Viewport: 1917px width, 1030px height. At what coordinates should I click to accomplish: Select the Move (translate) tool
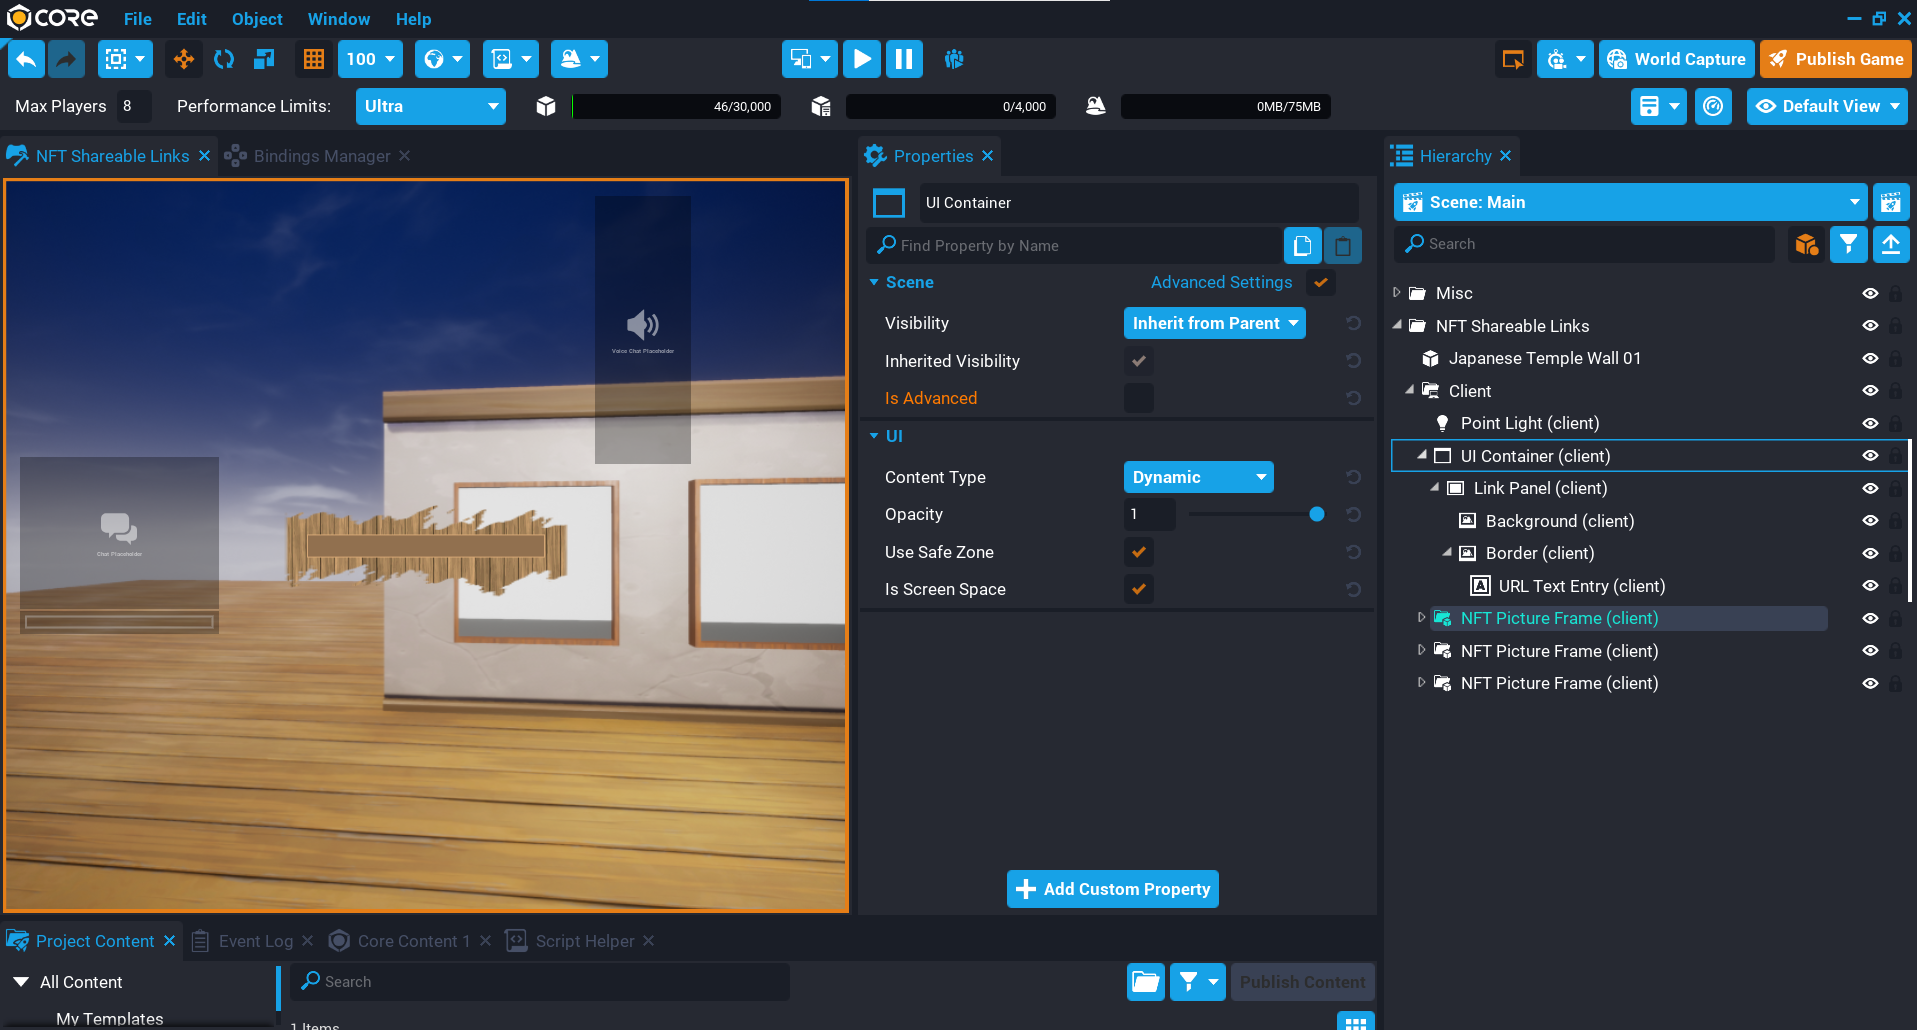tap(184, 60)
